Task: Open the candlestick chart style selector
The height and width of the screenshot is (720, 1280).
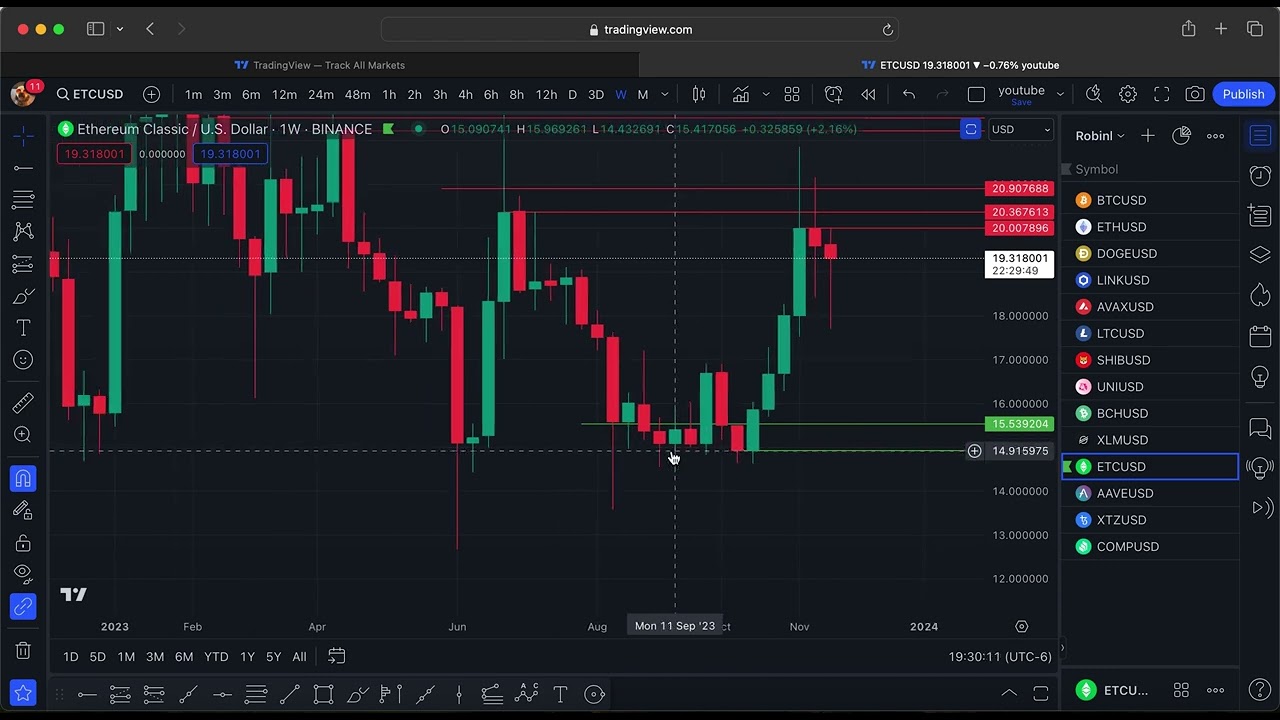Action: [x=699, y=94]
